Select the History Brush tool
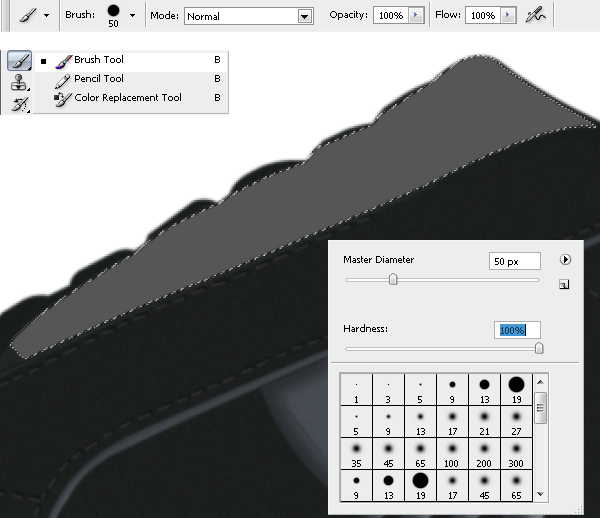Viewport: 600px width, 518px height. click(x=20, y=104)
